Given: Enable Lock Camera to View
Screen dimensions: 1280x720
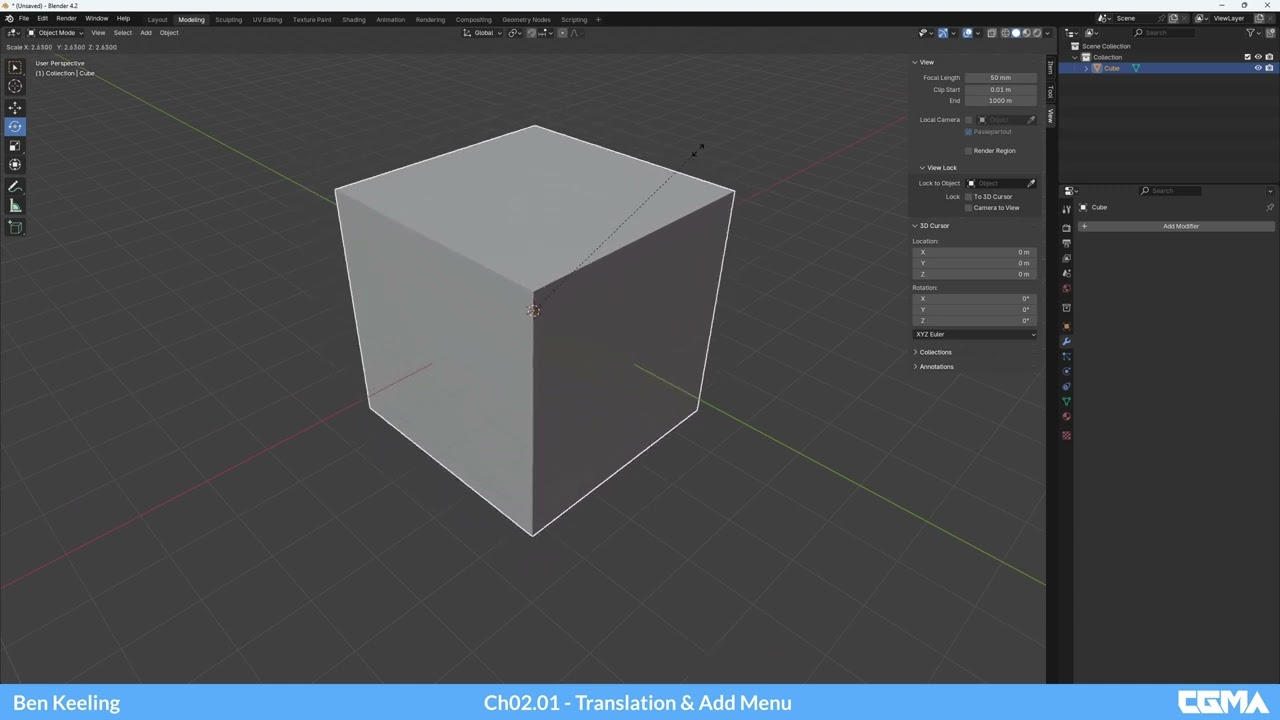Looking at the screenshot, I should click(968, 208).
